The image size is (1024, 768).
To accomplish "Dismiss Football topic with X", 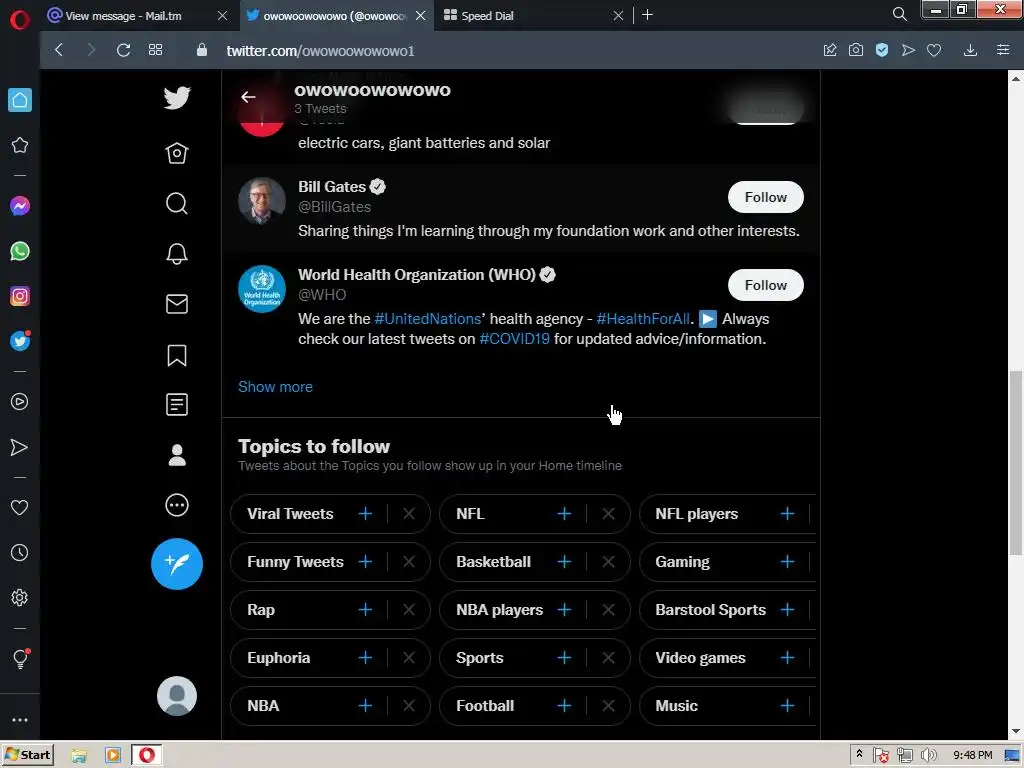I will [608, 706].
